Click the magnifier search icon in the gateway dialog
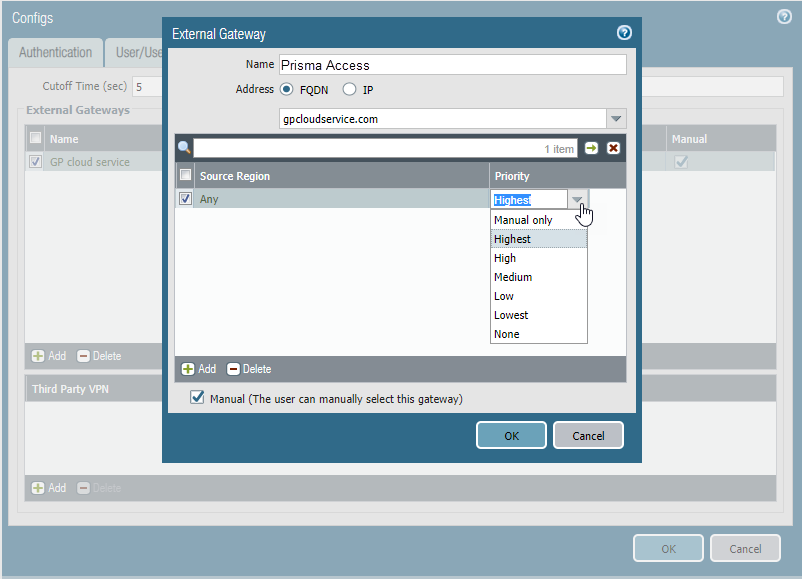 point(184,148)
